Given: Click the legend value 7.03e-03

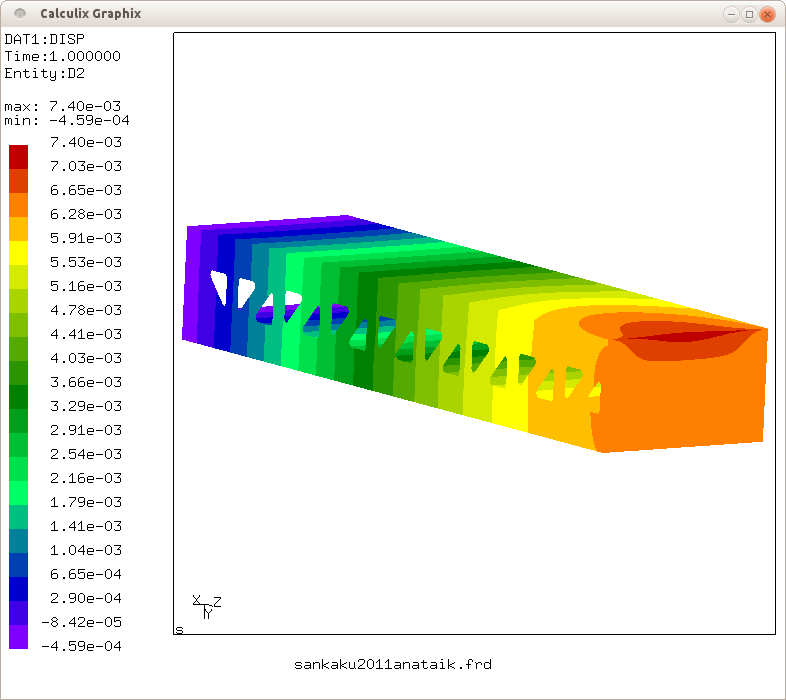Looking at the screenshot, I should click(86, 166).
